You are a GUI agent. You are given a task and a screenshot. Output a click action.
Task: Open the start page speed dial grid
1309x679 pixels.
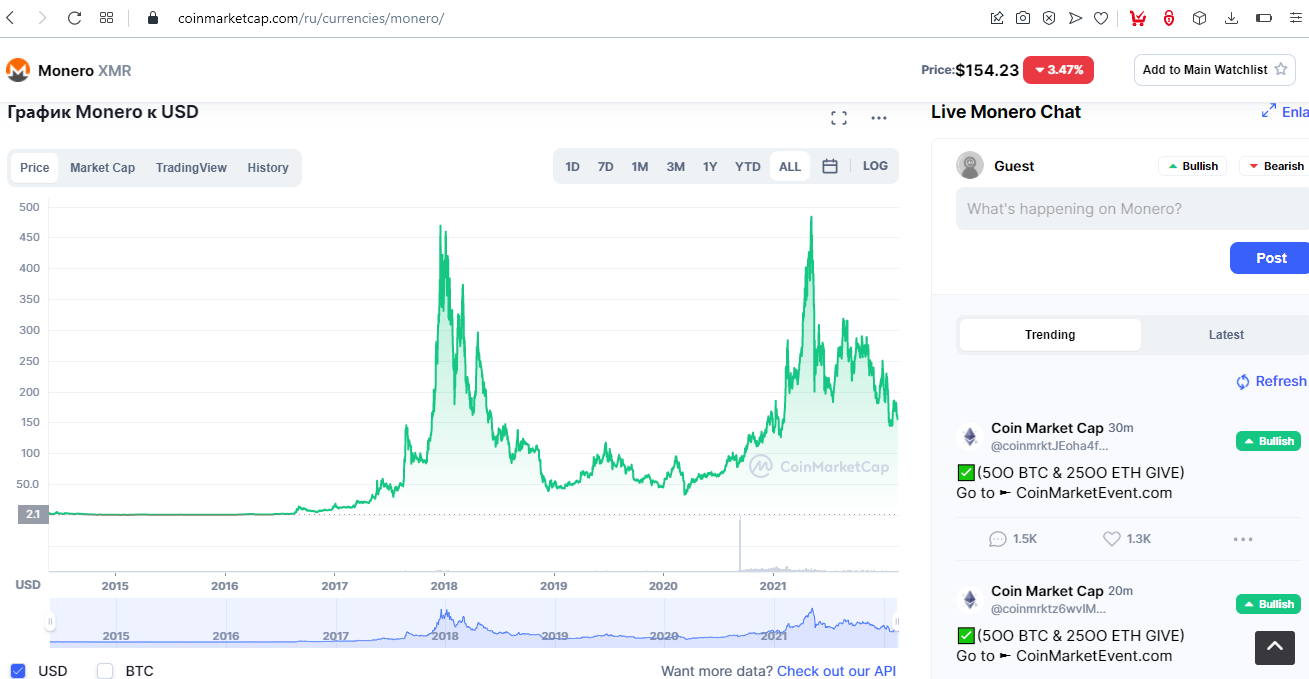tap(107, 18)
